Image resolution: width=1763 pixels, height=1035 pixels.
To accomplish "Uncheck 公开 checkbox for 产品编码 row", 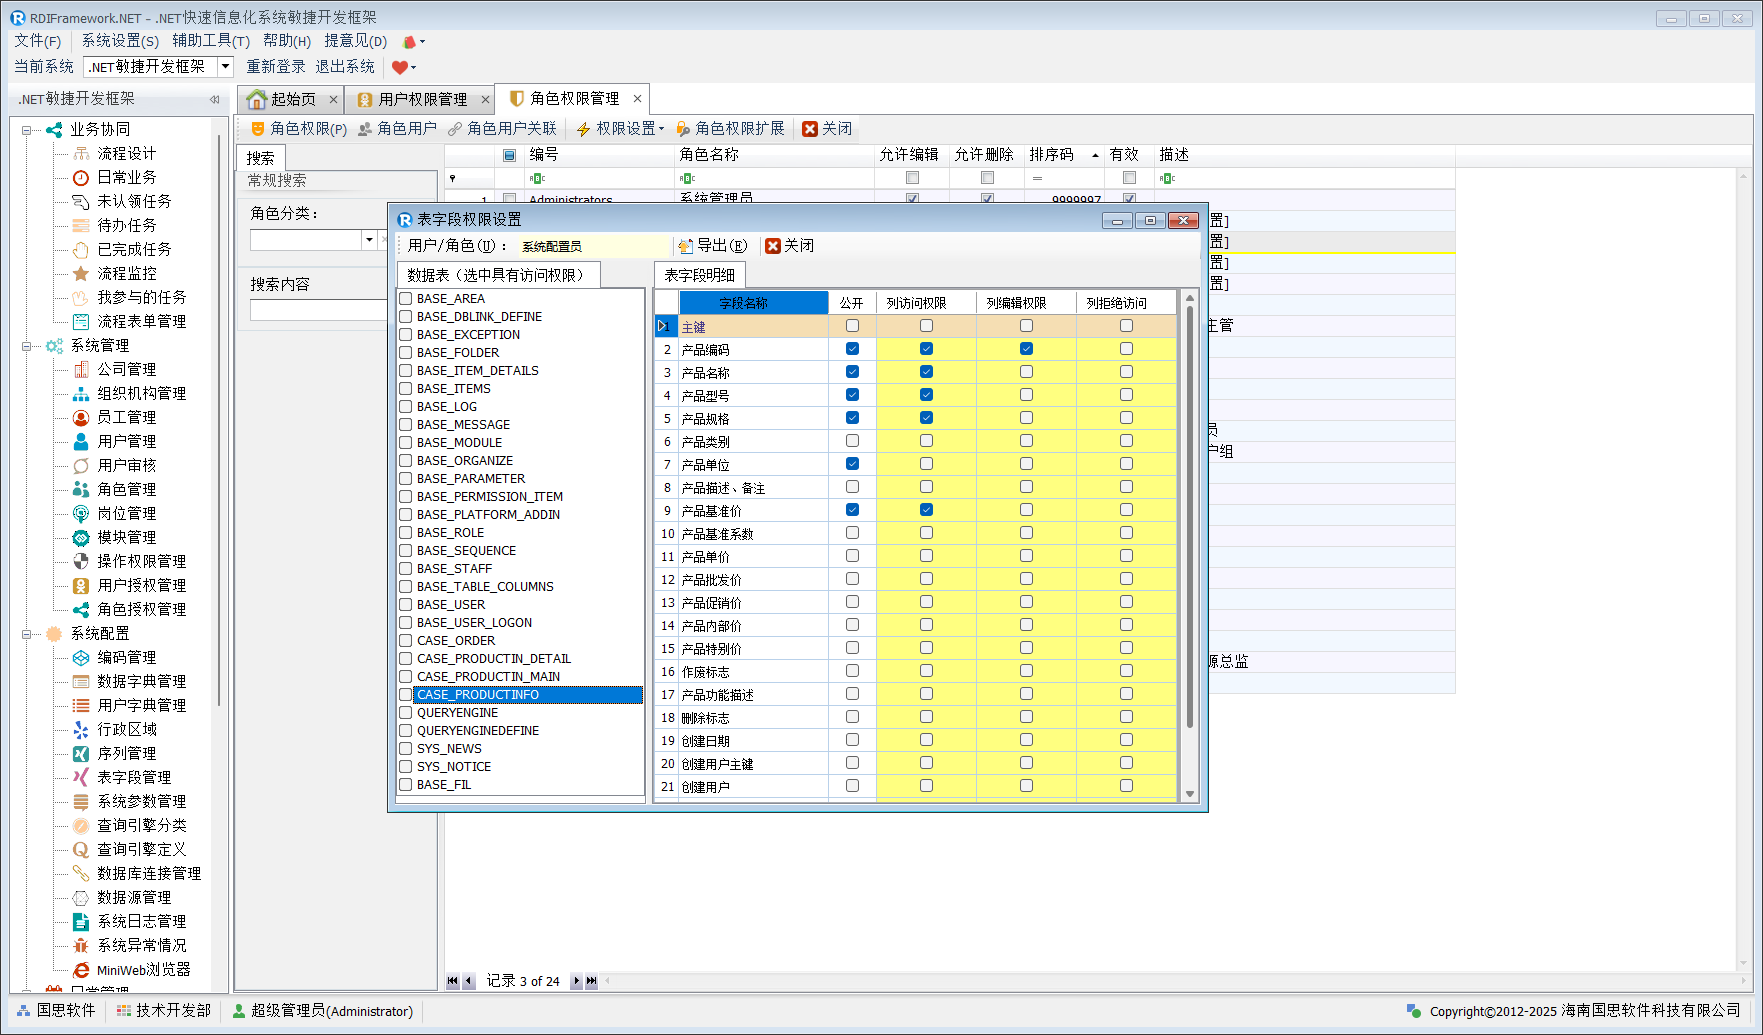I will point(852,349).
